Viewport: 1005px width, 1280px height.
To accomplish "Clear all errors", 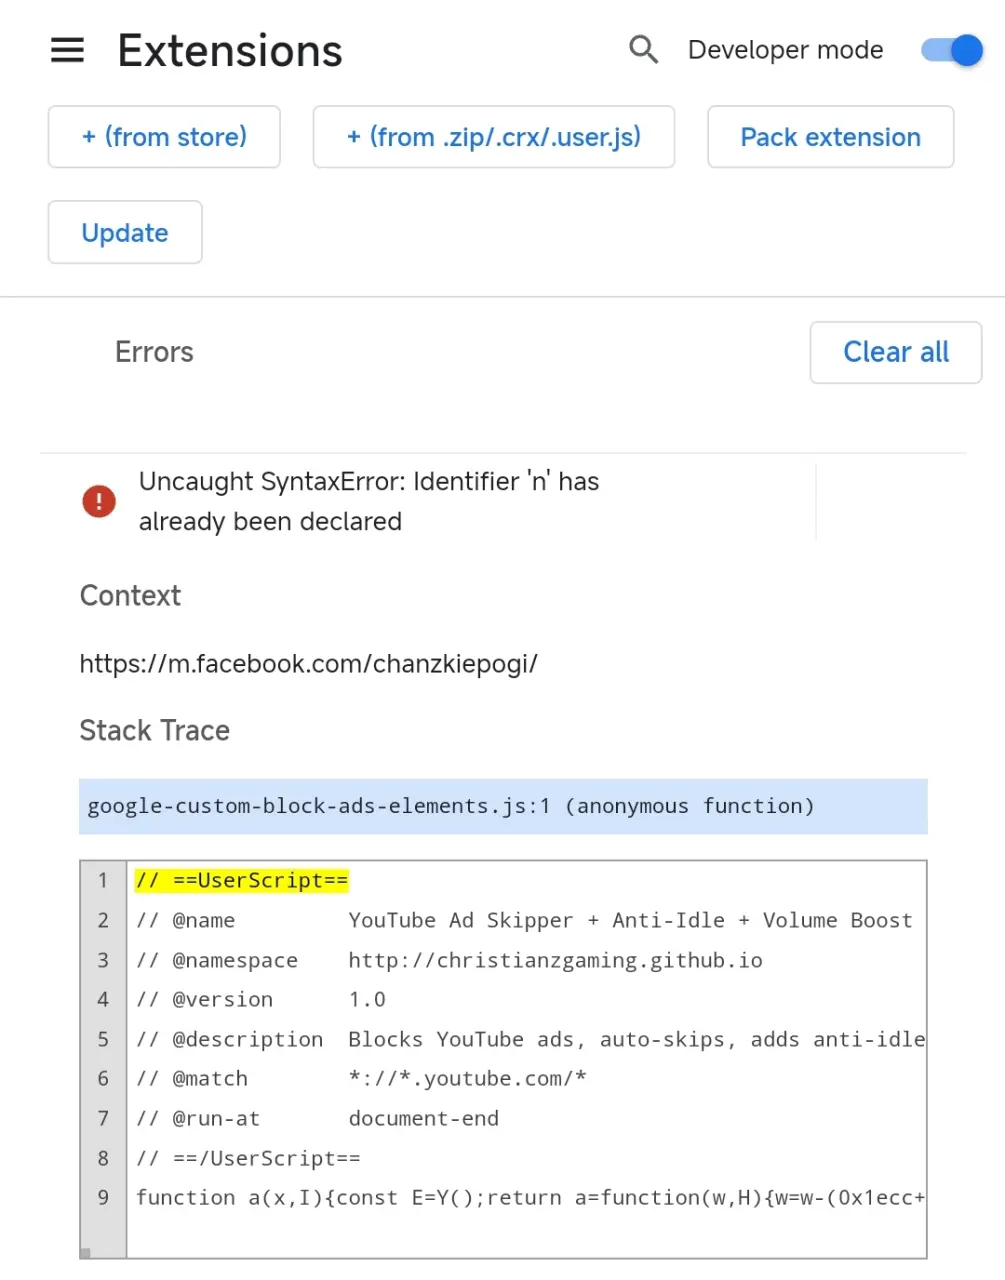I will [x=896, y=352].
